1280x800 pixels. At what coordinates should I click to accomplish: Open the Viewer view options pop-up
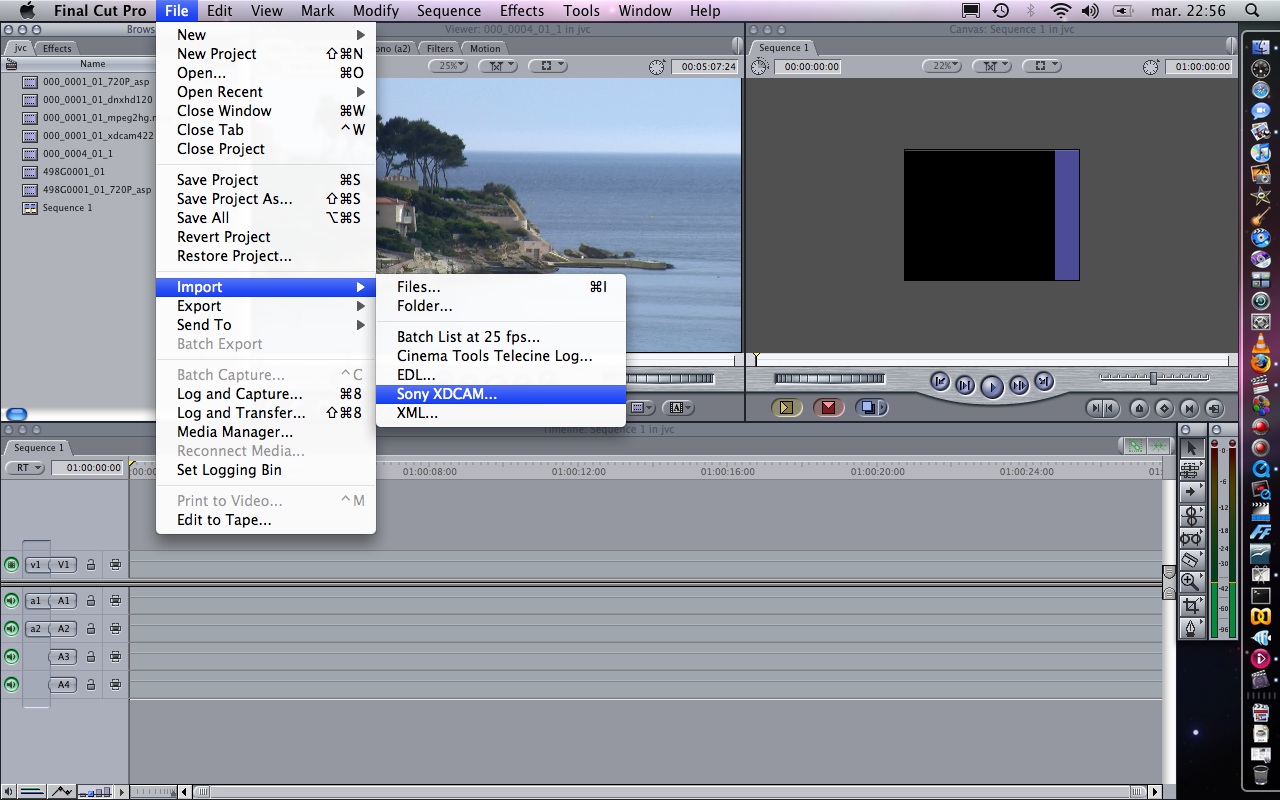coord(548,66)
